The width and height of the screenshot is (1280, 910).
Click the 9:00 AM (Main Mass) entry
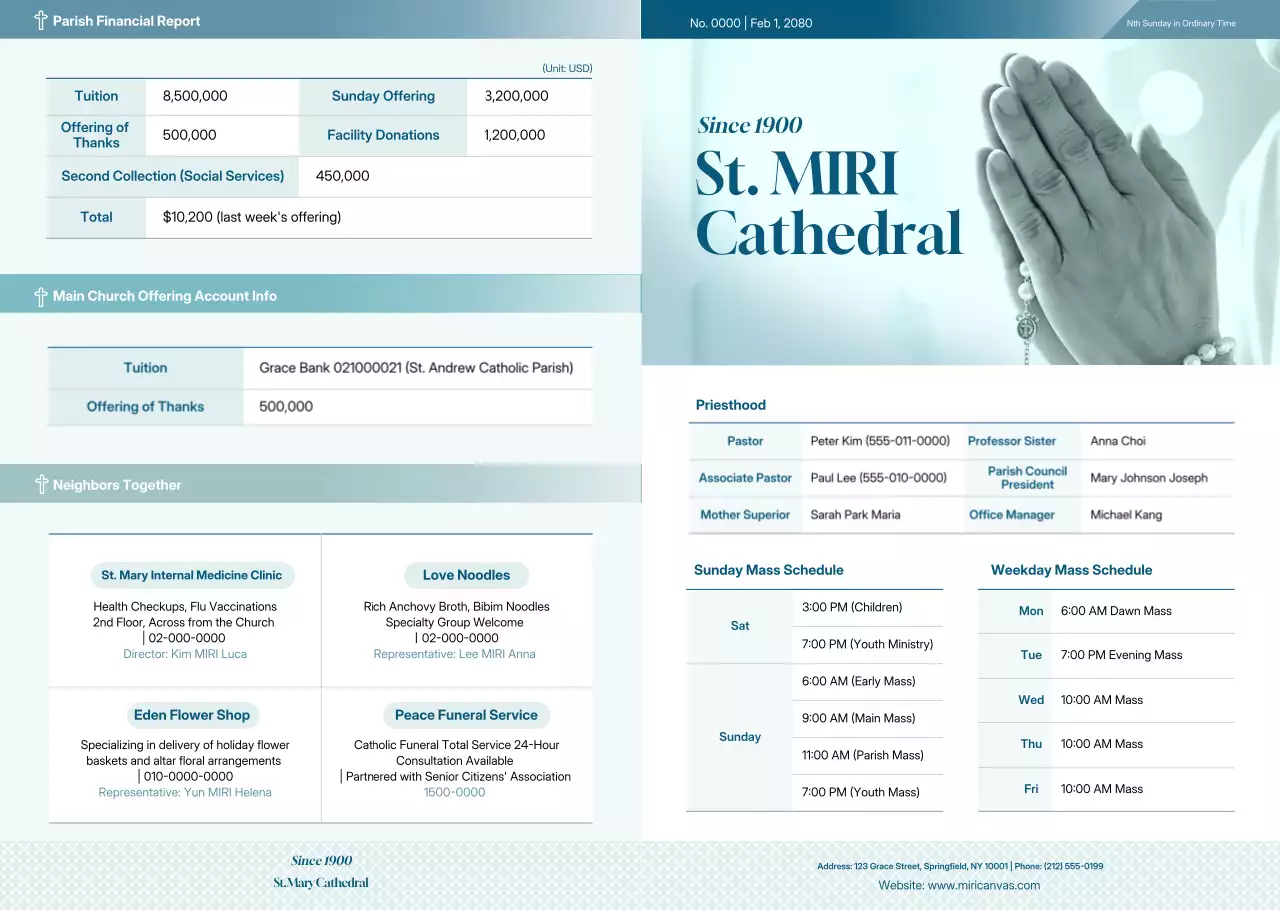pos(858,718)
